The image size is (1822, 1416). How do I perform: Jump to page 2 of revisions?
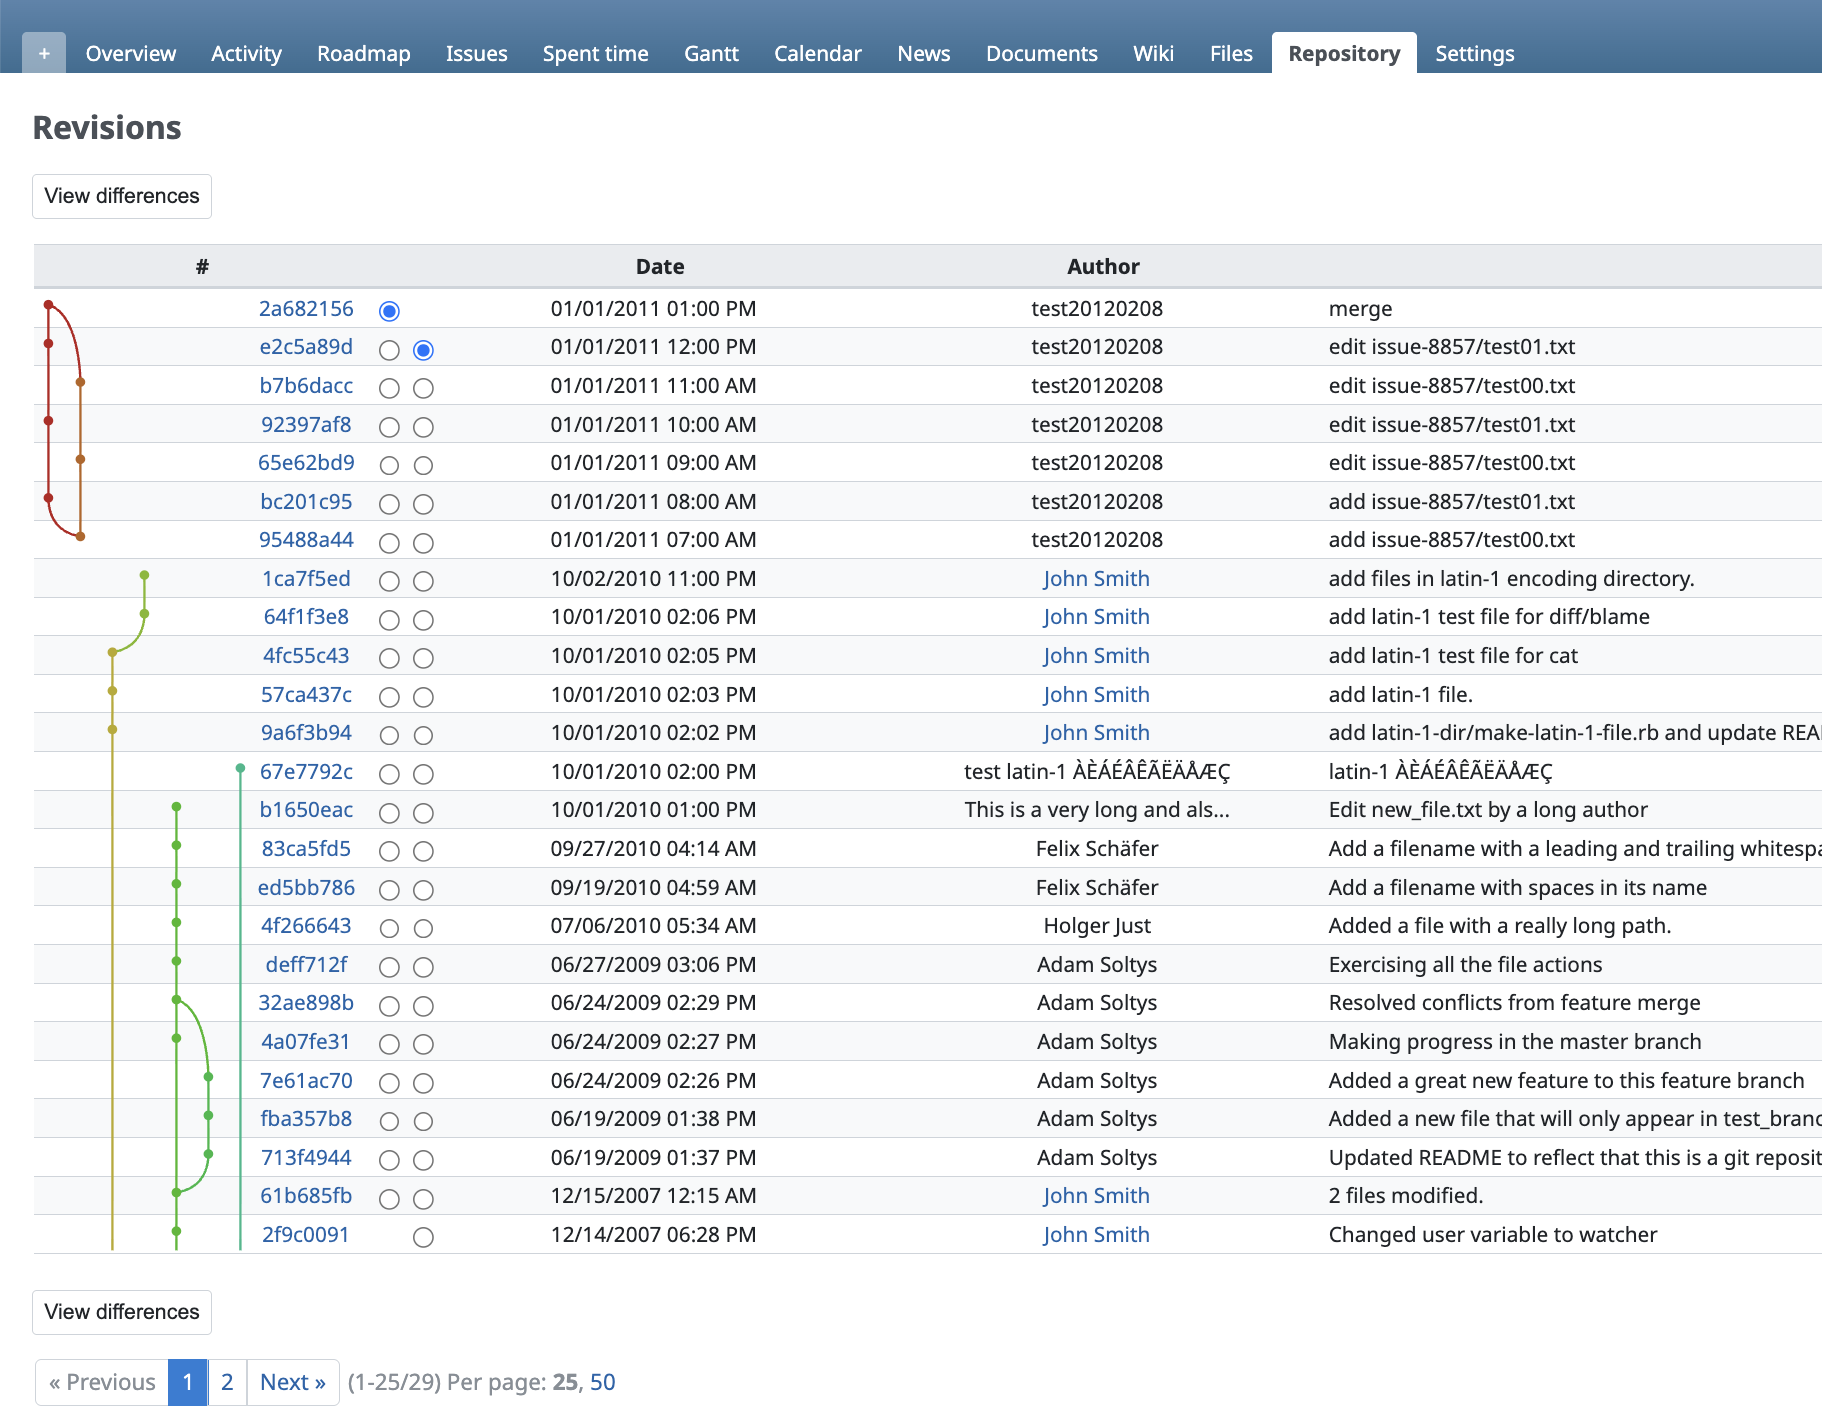227,1382
